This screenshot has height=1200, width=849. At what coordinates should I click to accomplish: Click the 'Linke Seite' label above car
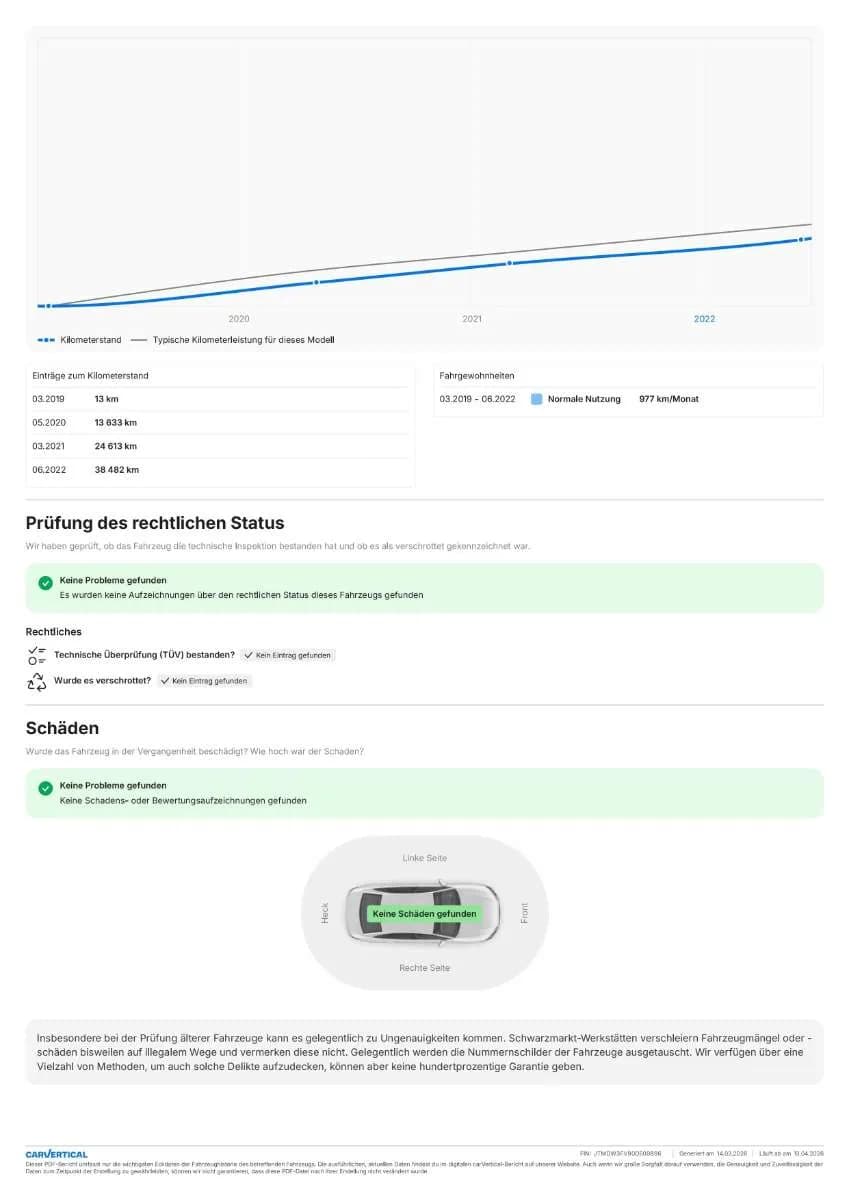(x=425, y=858)
